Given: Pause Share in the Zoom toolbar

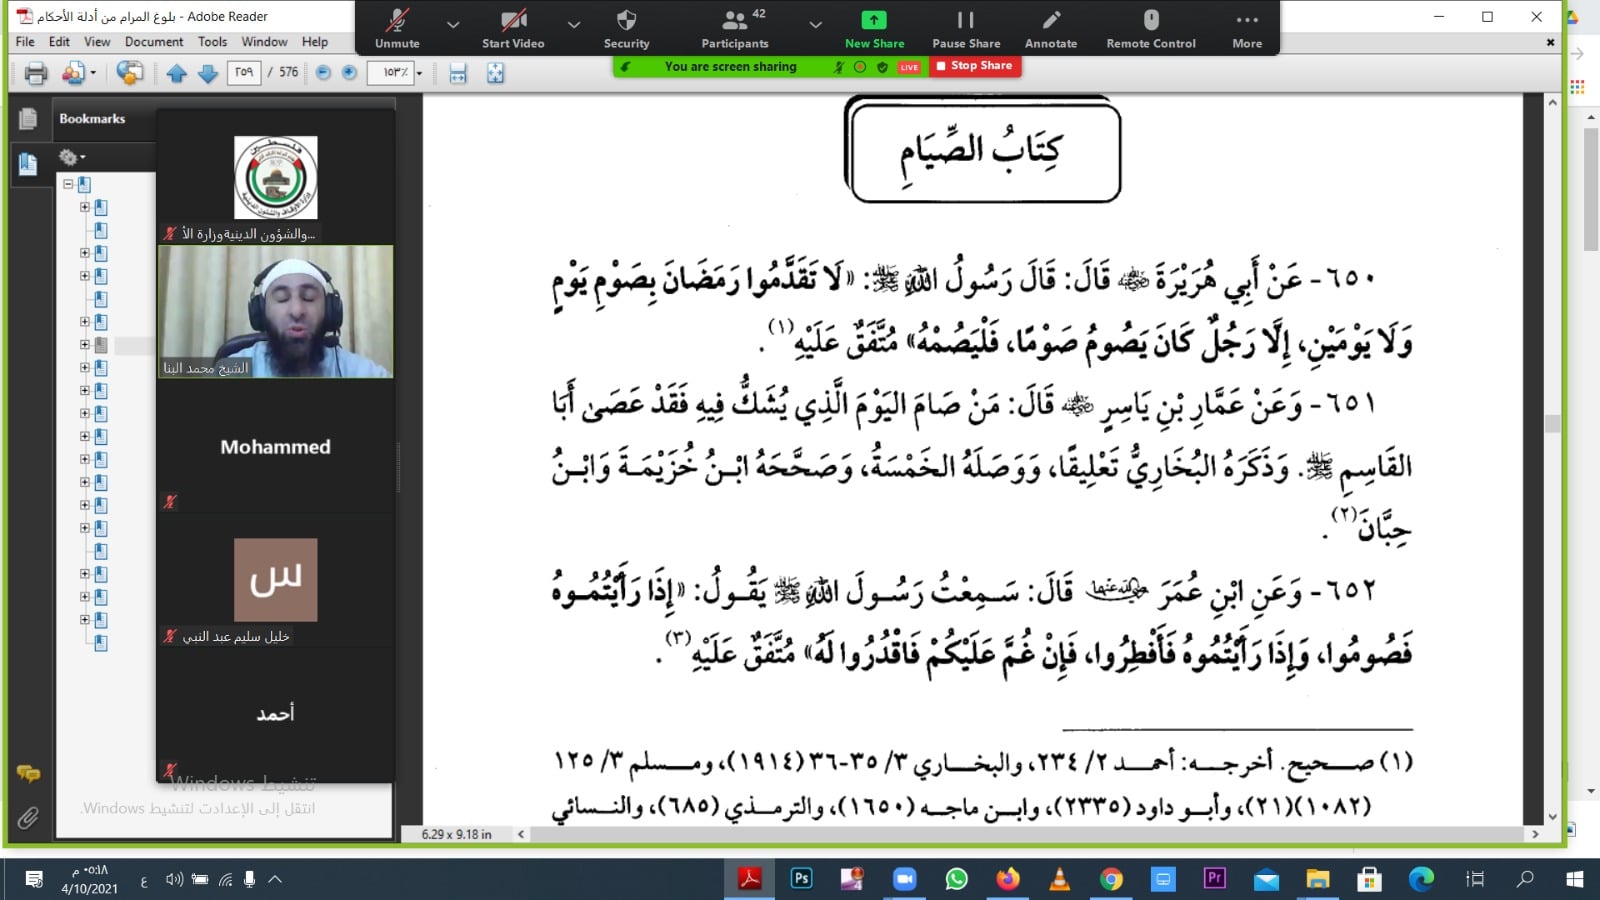Looking at the screenshot, I should click(965, 29).
